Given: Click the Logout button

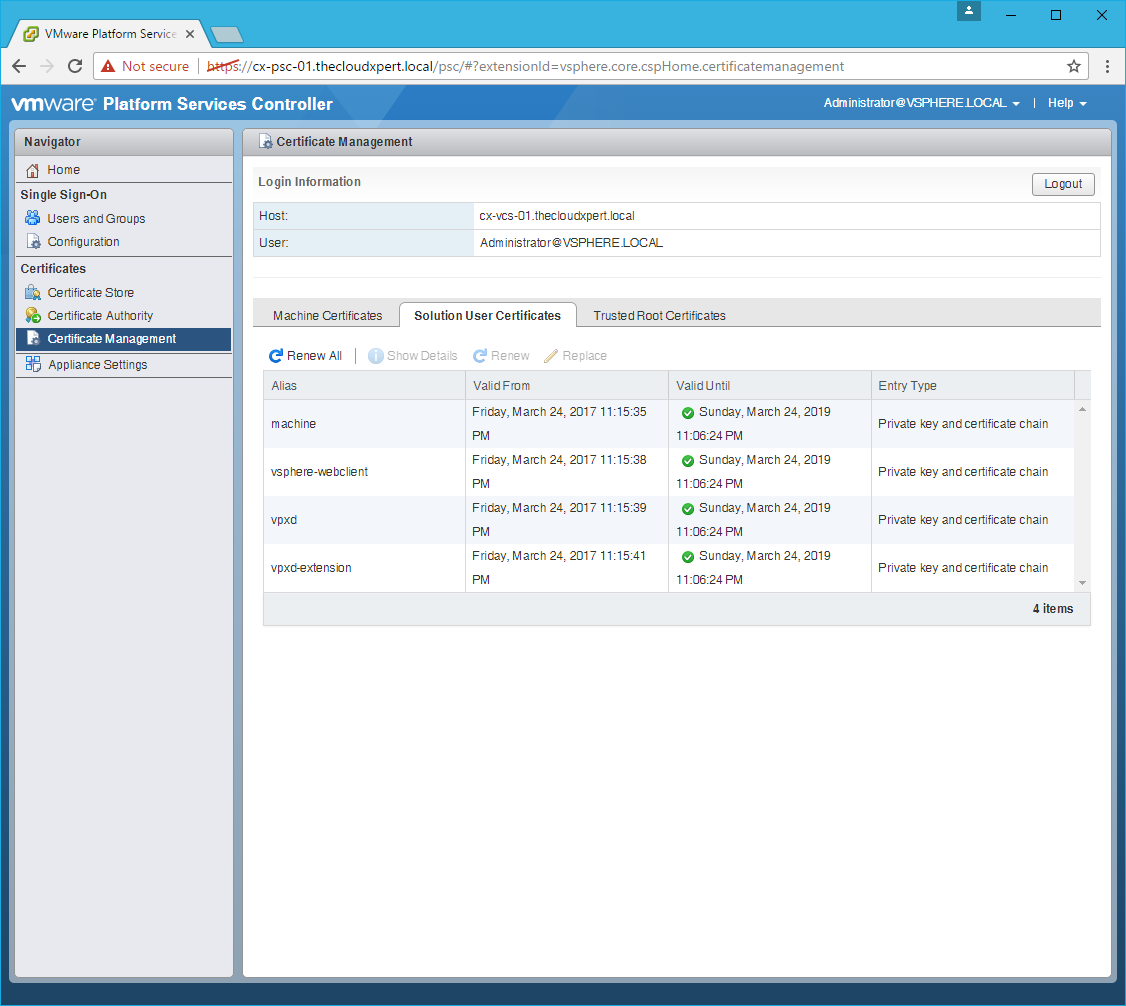Looking at the screenshot, I should pos(1063,184).
